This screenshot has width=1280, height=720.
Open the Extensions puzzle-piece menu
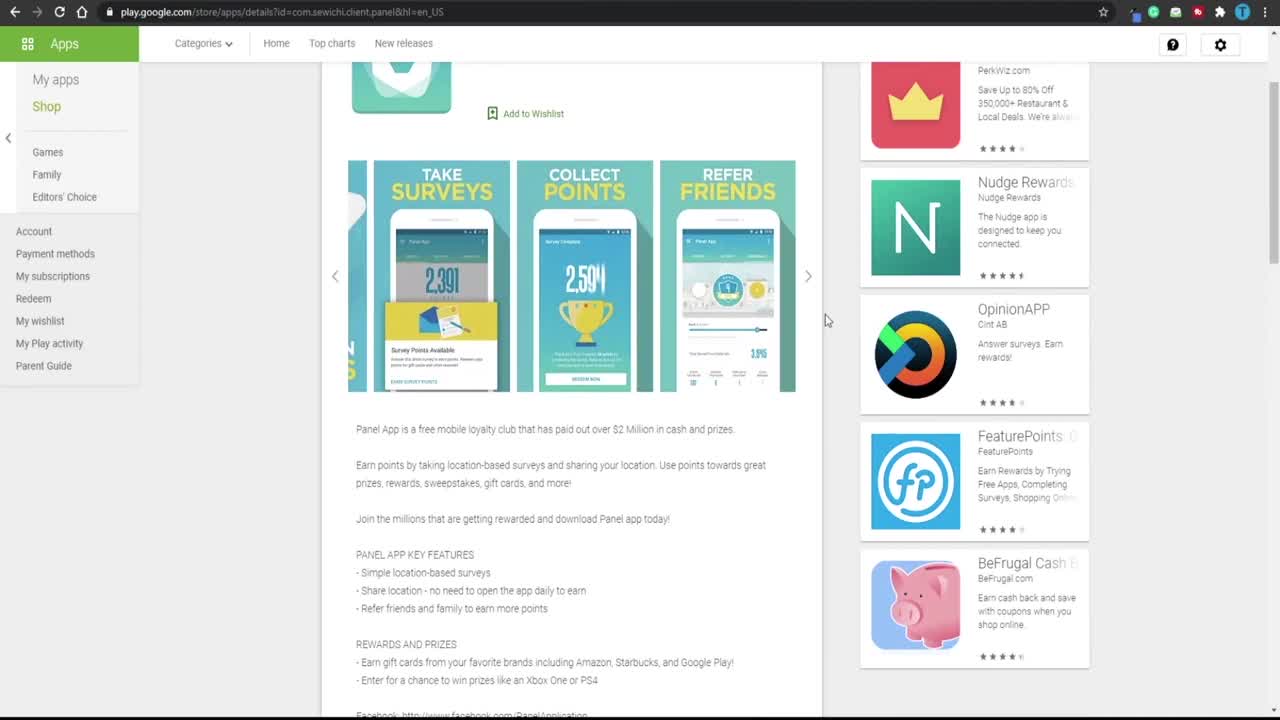1220,12
